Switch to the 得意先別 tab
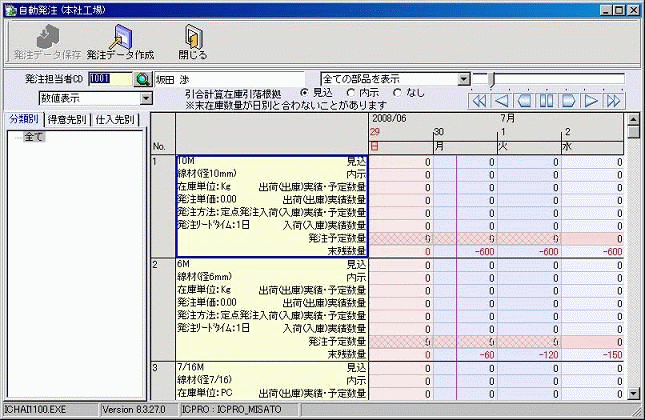 67,120
